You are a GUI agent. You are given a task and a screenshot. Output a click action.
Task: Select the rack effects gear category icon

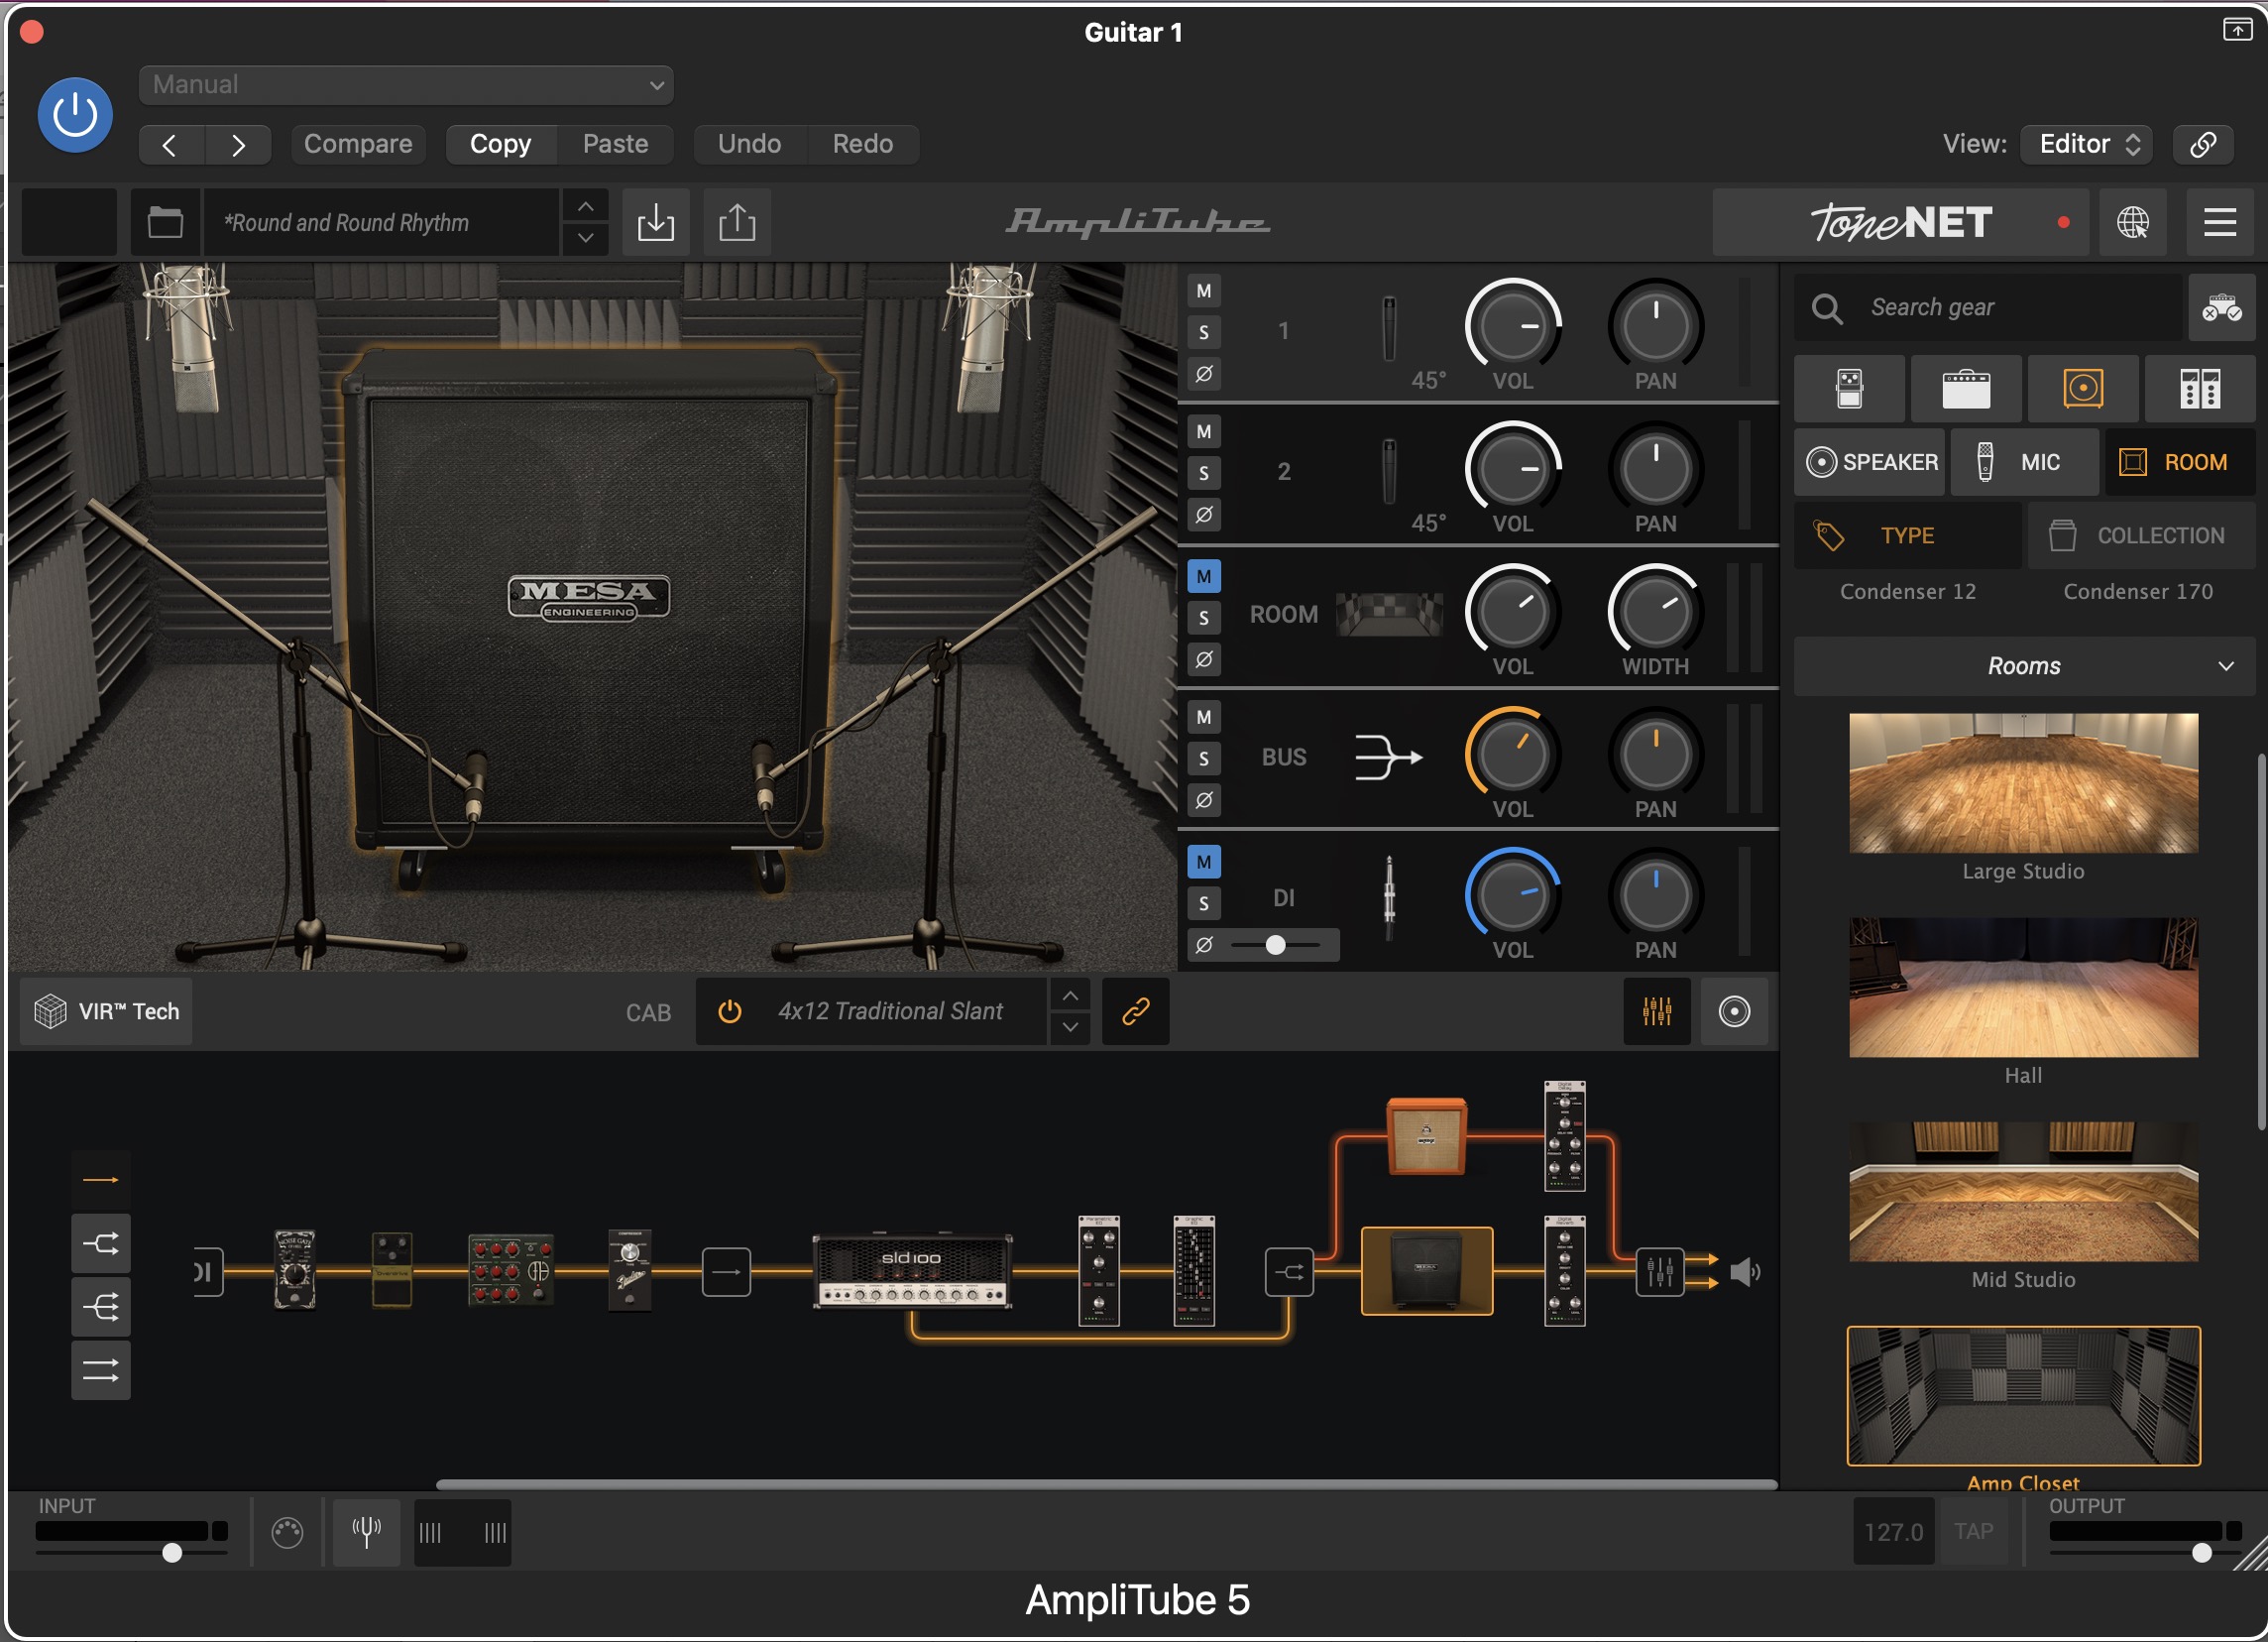click(x=2200, y=389)
